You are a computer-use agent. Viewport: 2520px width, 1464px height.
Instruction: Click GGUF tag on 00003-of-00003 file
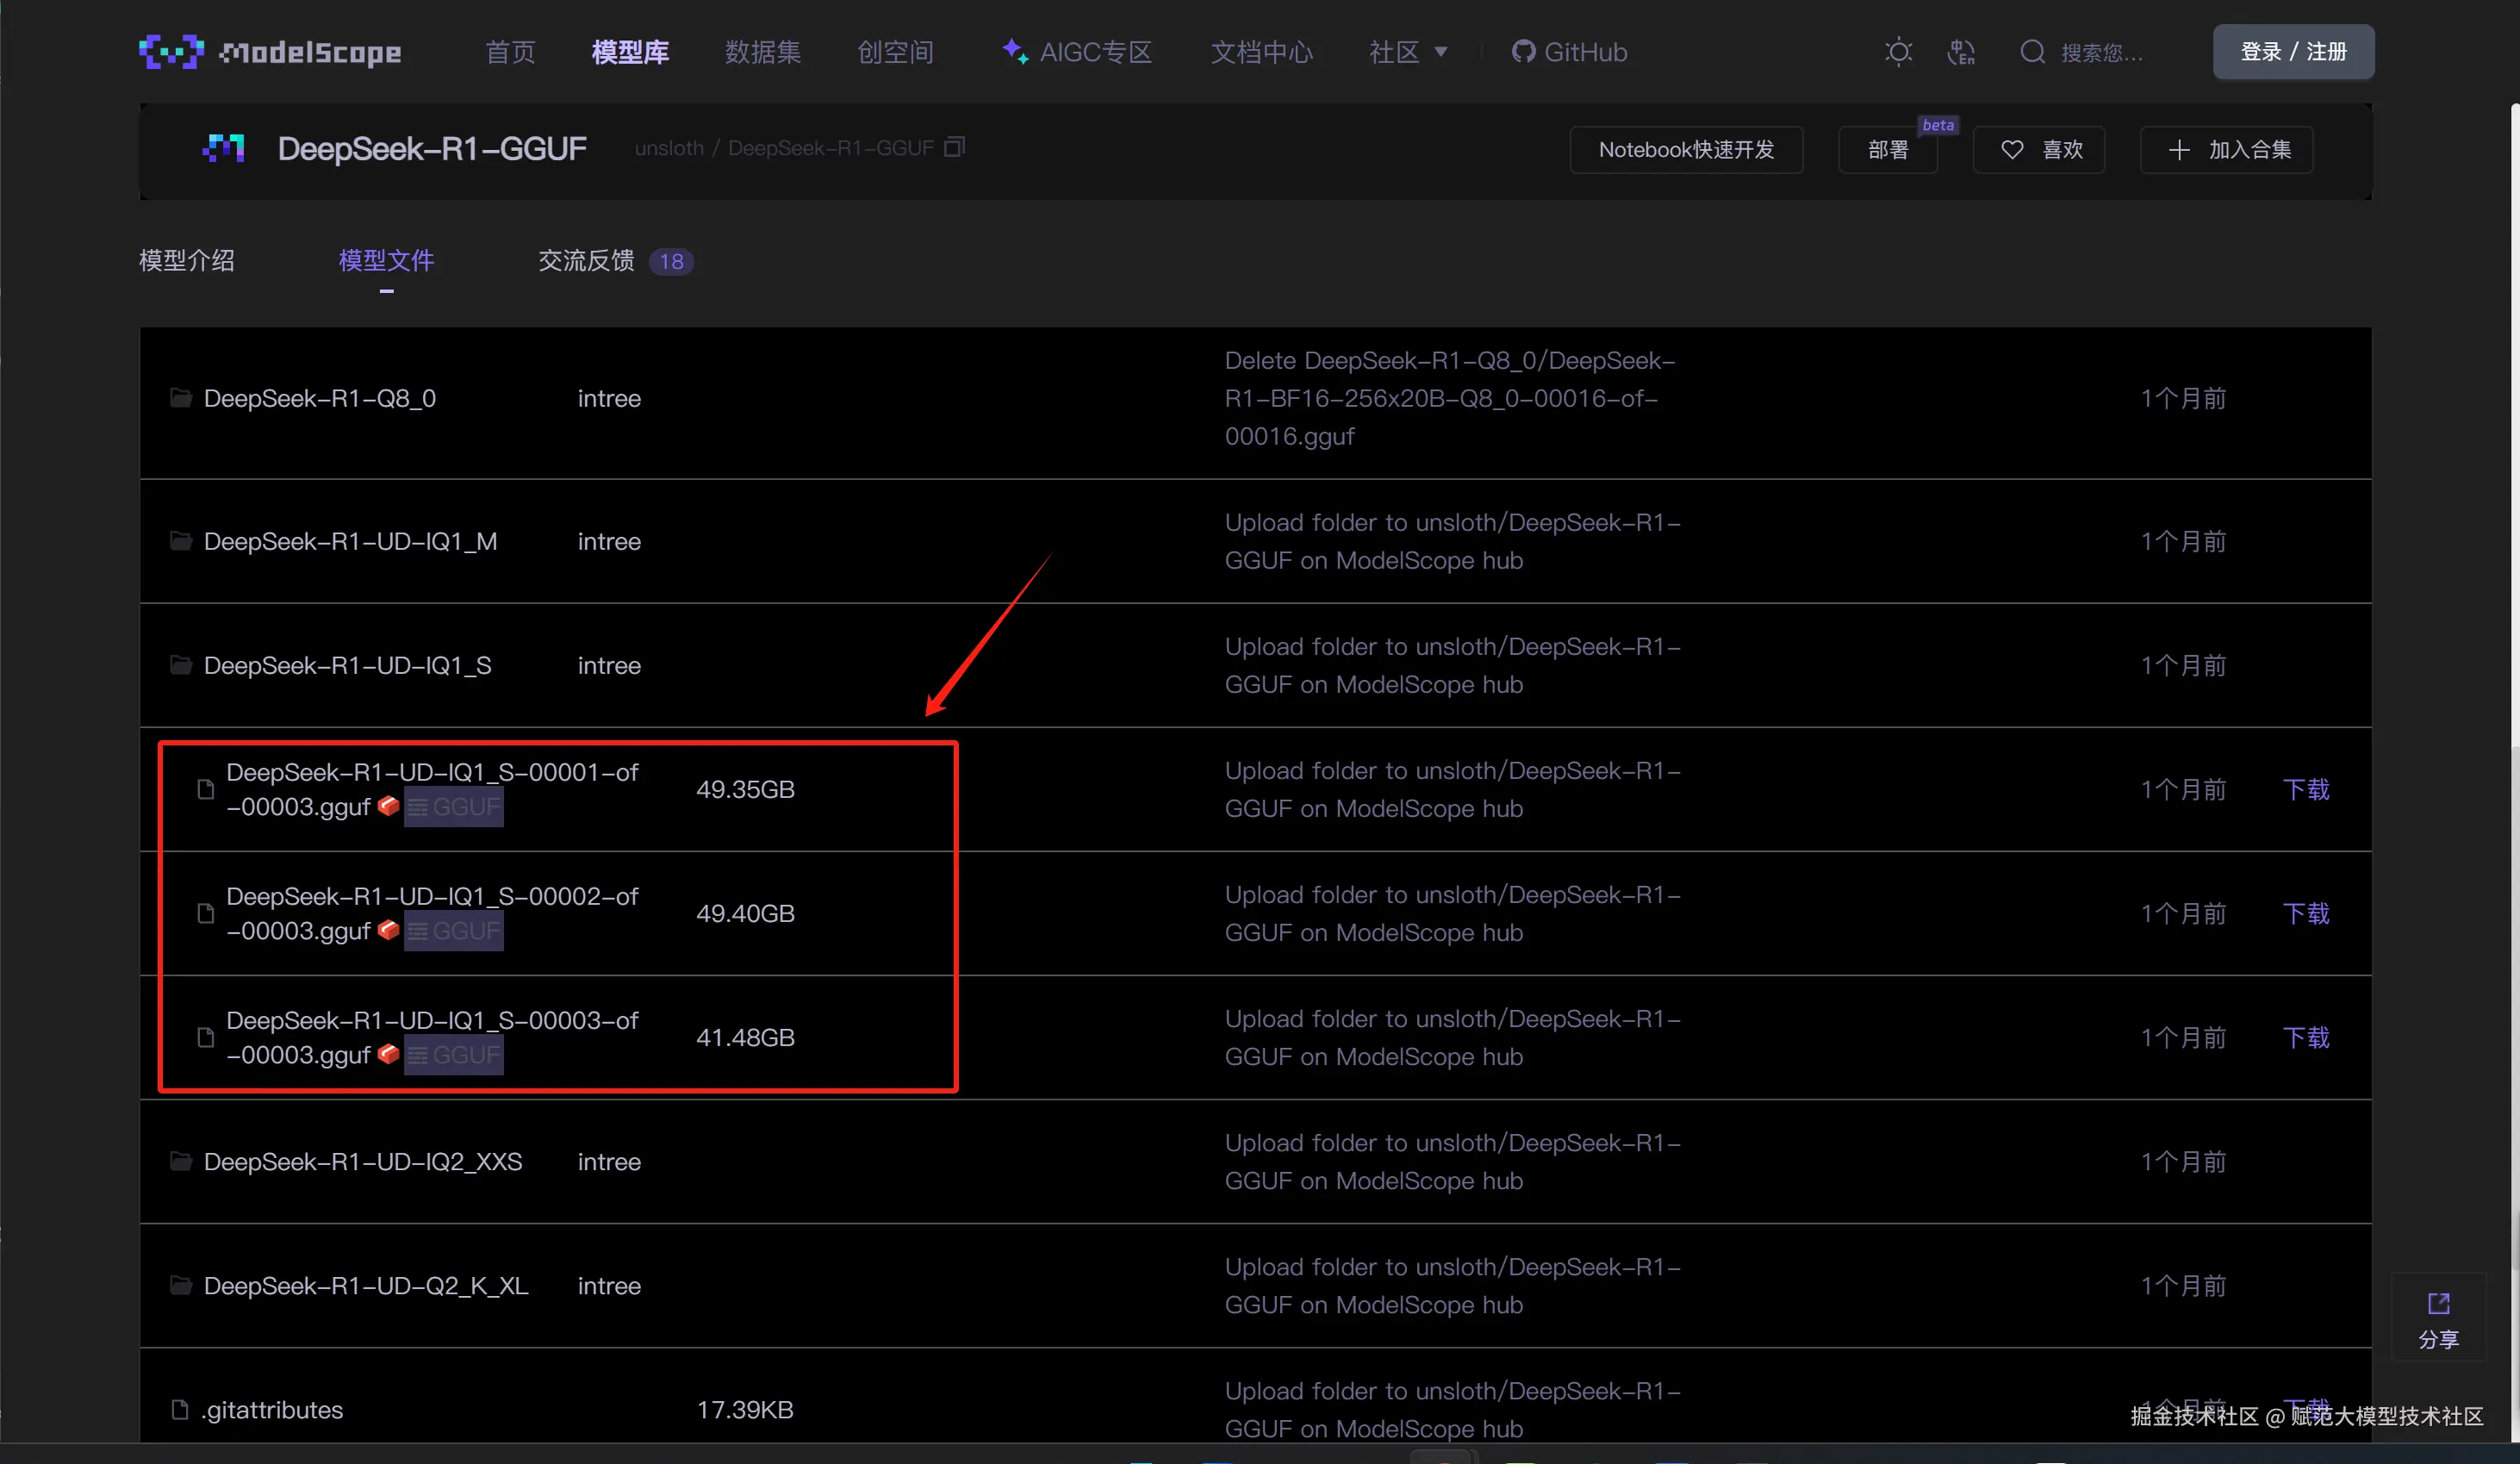(x=454, y=1055)
